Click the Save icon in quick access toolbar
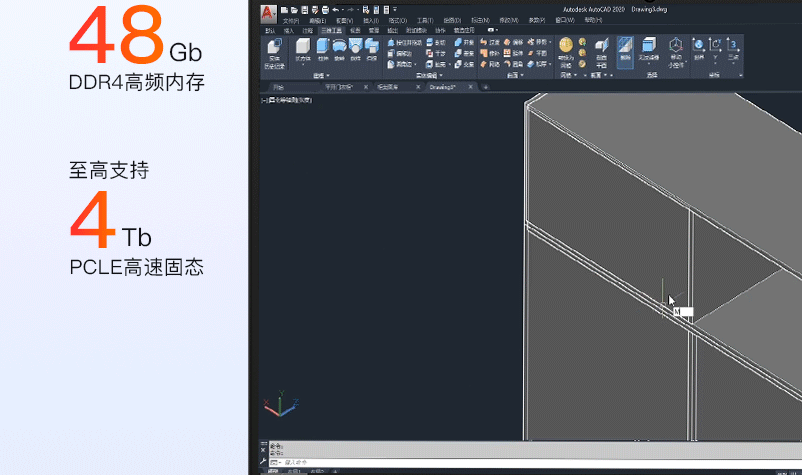 pos(304,9)
